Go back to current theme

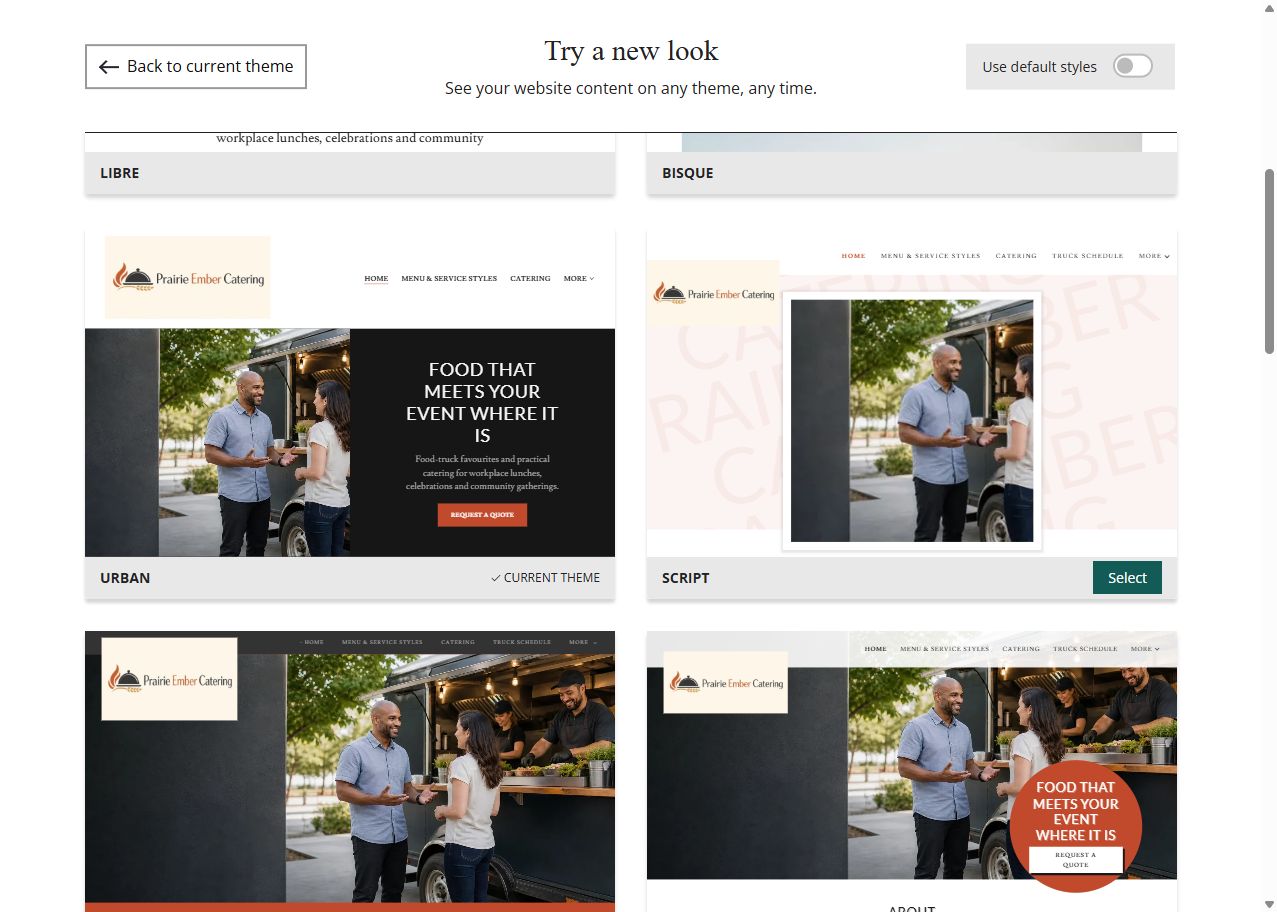point(196,66)
